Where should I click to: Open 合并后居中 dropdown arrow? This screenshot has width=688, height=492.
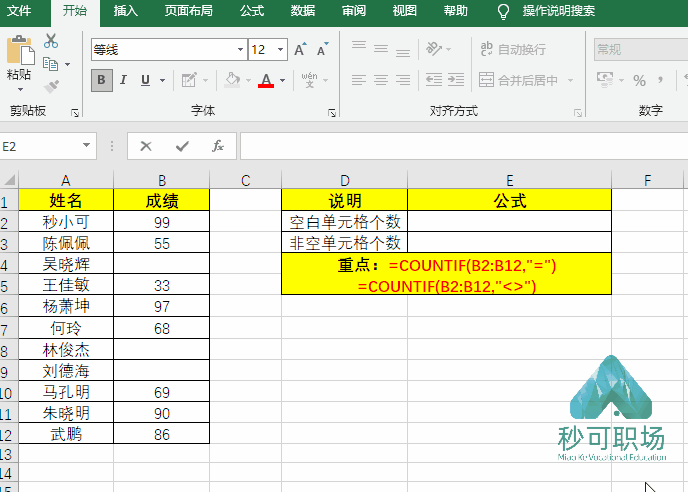click(x=570, y=80)
